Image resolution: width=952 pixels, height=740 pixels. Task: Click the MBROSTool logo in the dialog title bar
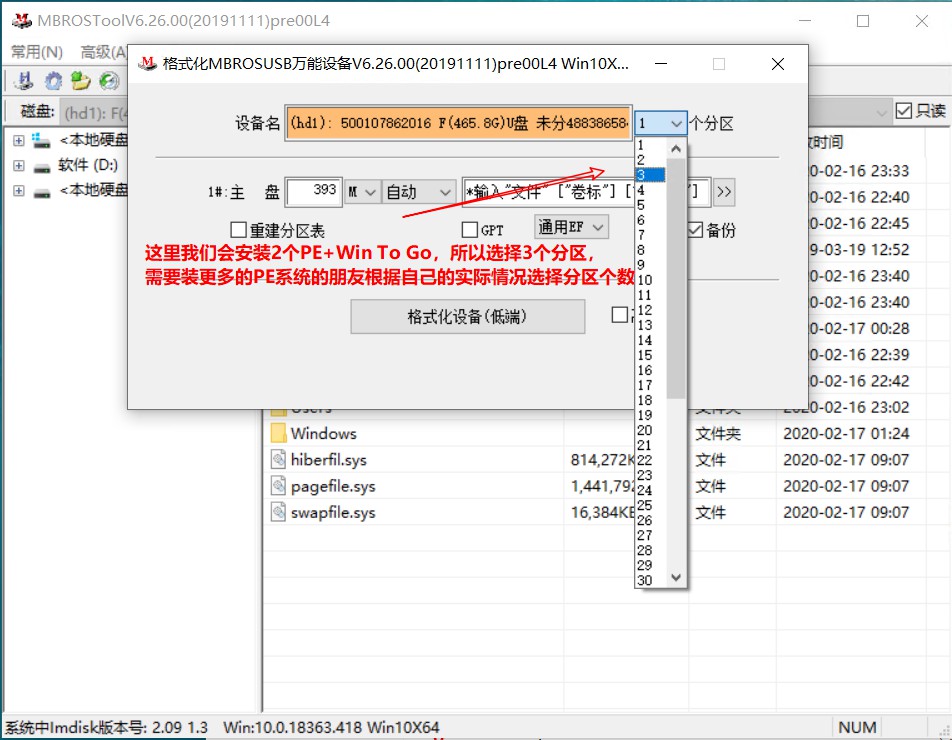144,63
